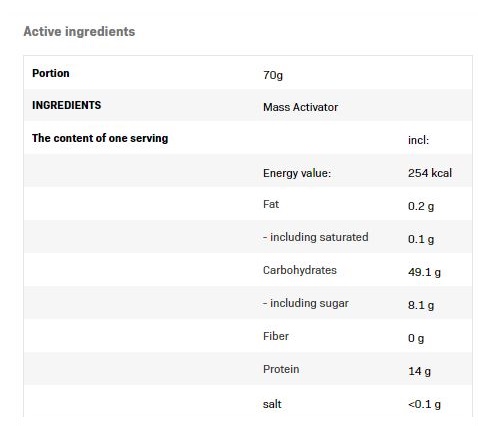
Task: Select the 8.1 g sugar value
Action: point(421,305)
